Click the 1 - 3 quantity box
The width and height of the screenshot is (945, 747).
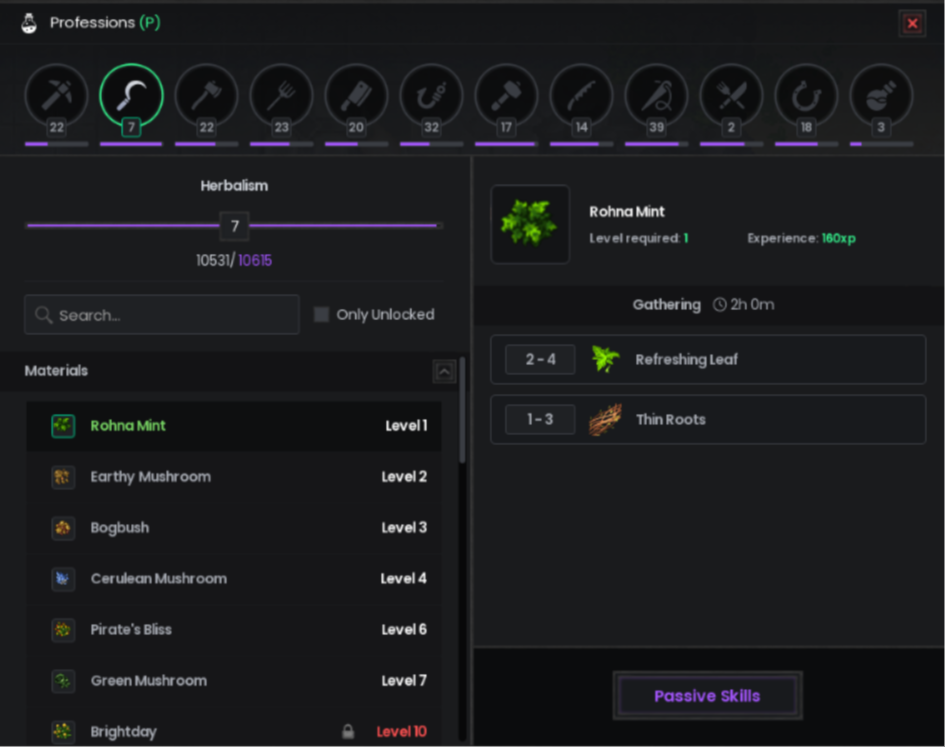pyautogui.click(x=540, y=420)
